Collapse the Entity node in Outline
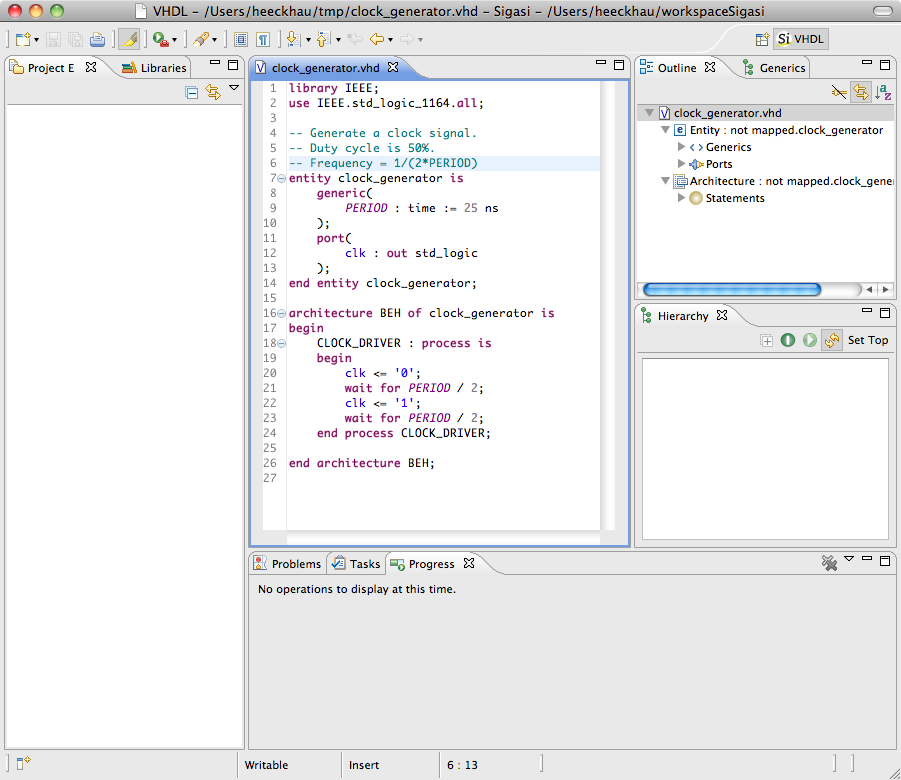 pyautogui.click(x=665, y=130)
